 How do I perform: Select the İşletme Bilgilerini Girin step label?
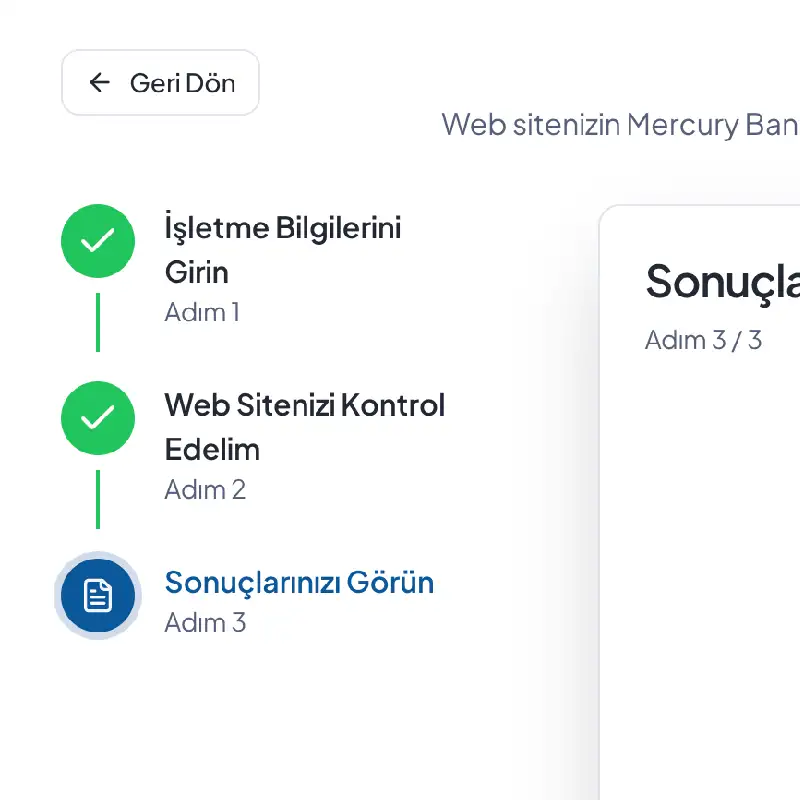(283, 249)
